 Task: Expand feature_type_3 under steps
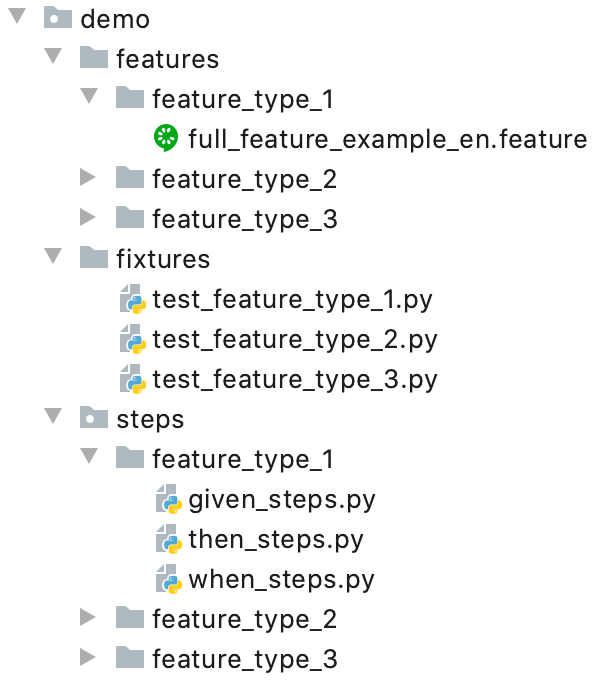(88, 657)
